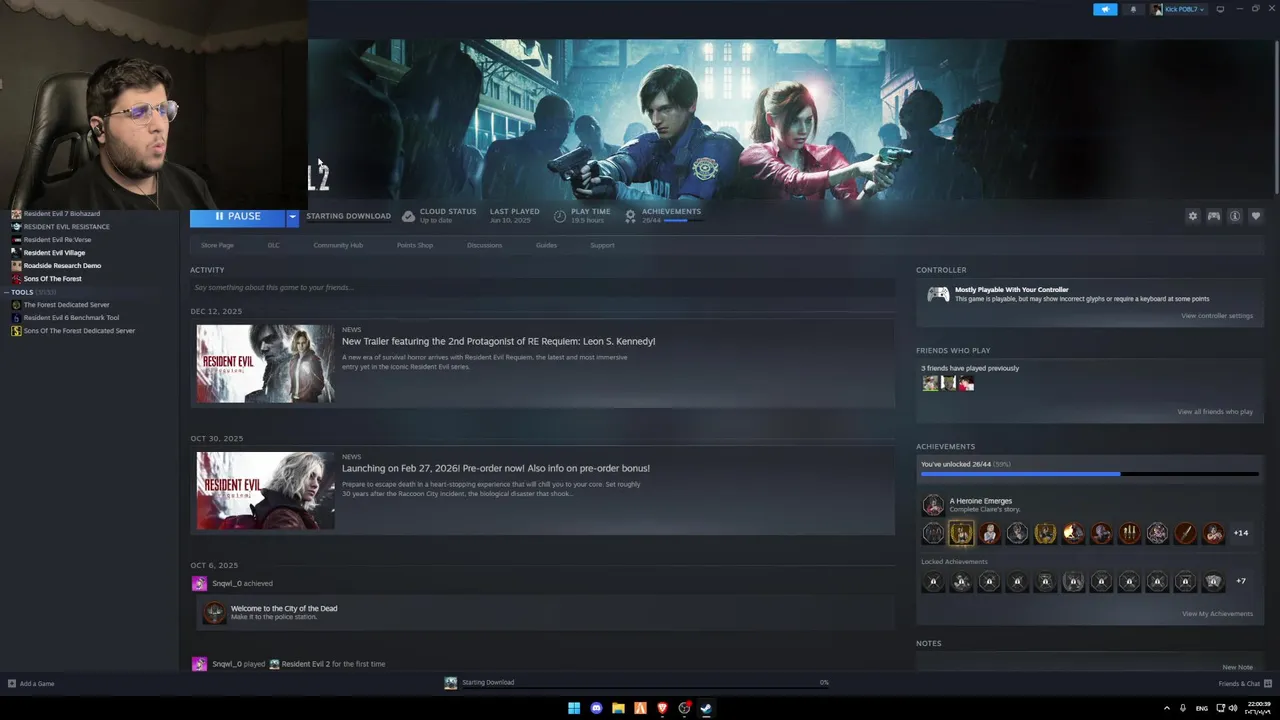The height and width of the screenshot is (720, 1280).
Task: Click the achievements ribbon icon in header
Action: (630, 216)
